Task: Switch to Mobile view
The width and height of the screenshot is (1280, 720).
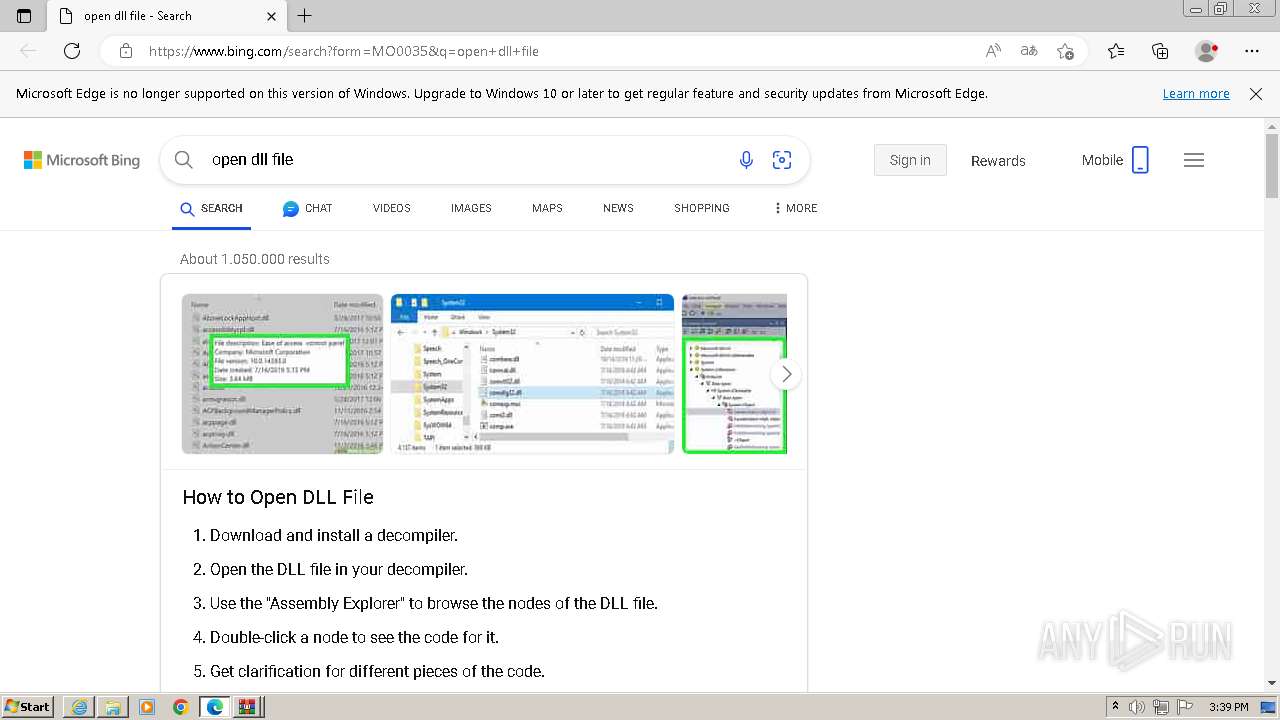Action: [x=1115, y=160]
